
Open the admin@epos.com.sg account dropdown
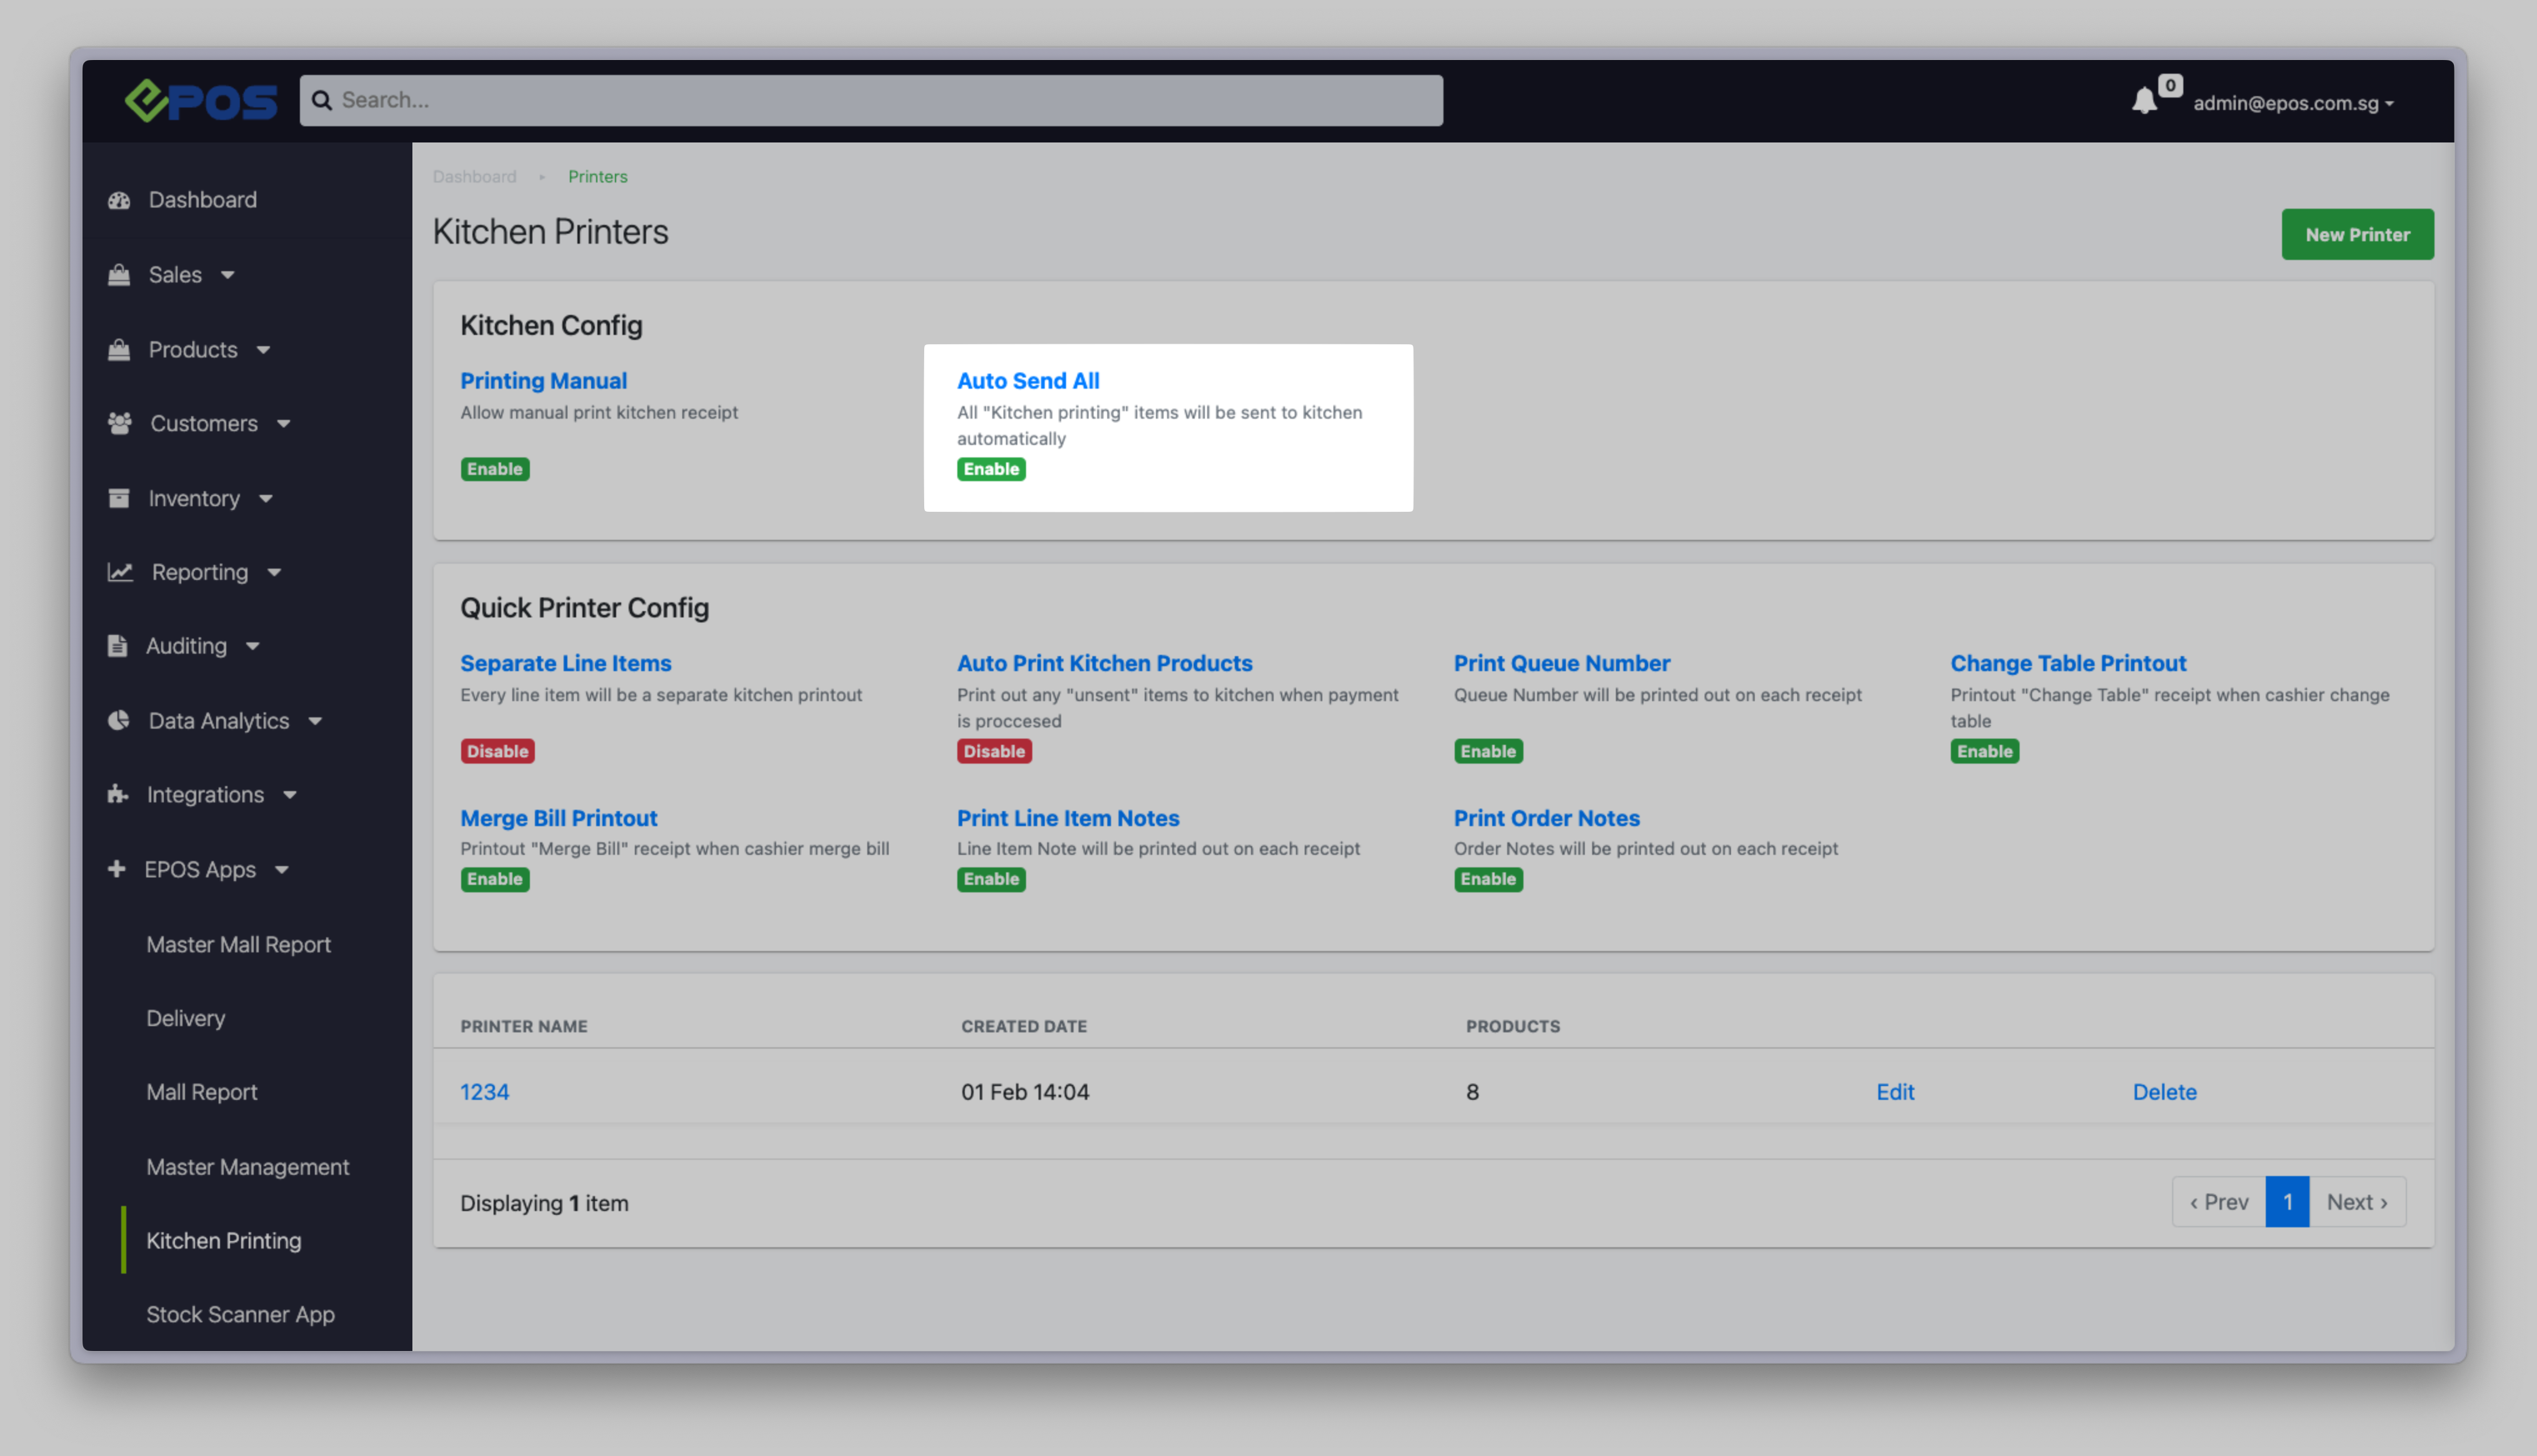[x=2292, y=103]
